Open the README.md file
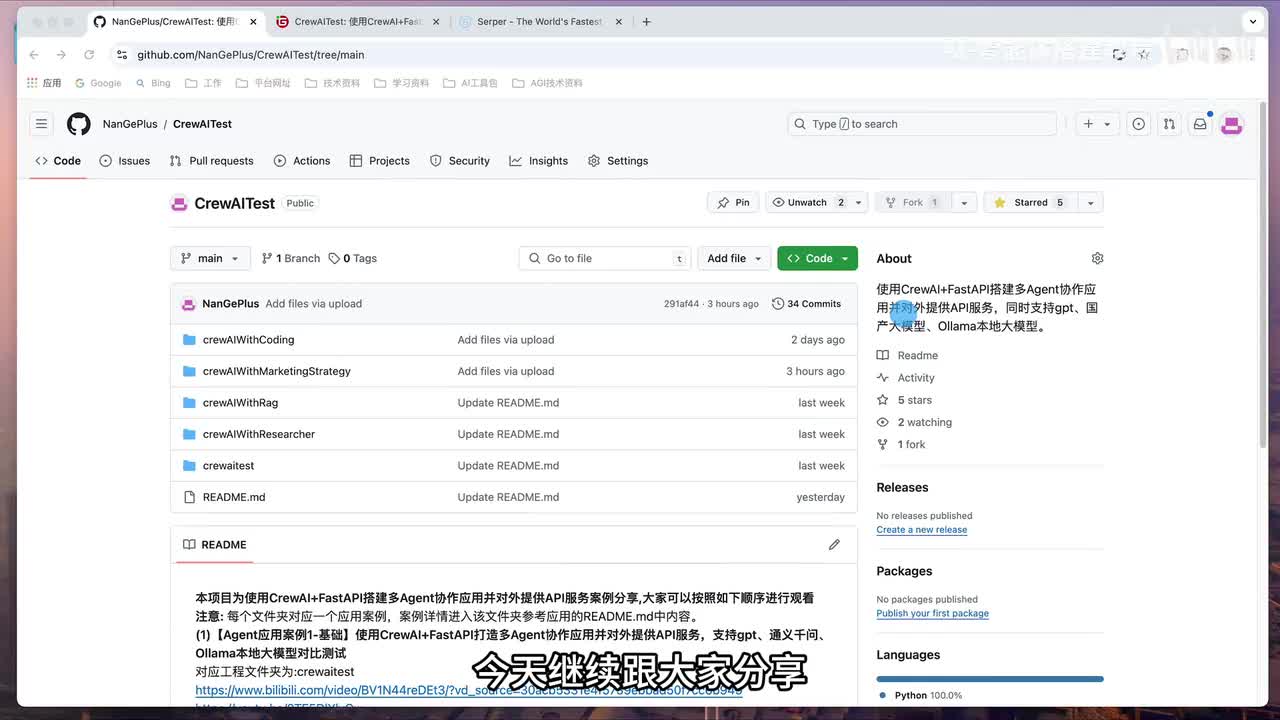 234,497
